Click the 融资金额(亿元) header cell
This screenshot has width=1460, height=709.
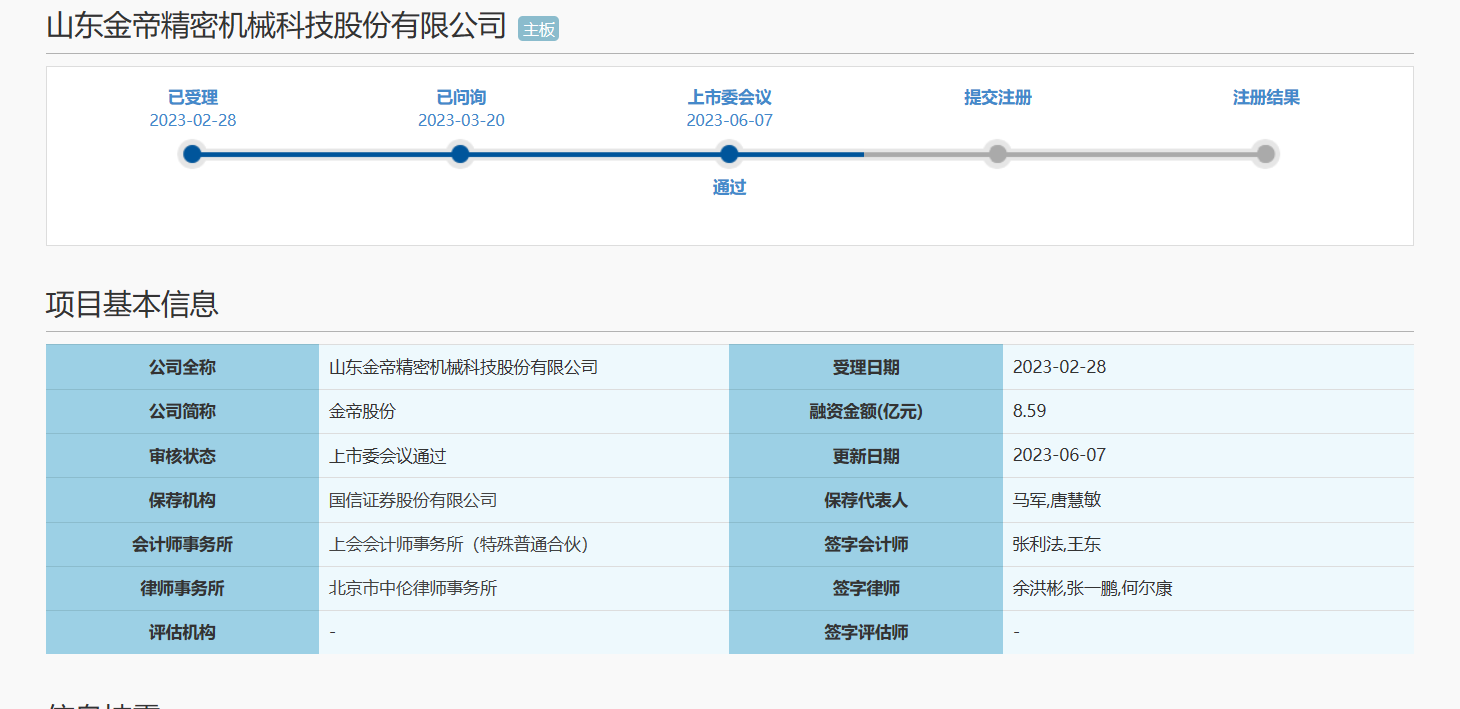[x=866, y=411]
